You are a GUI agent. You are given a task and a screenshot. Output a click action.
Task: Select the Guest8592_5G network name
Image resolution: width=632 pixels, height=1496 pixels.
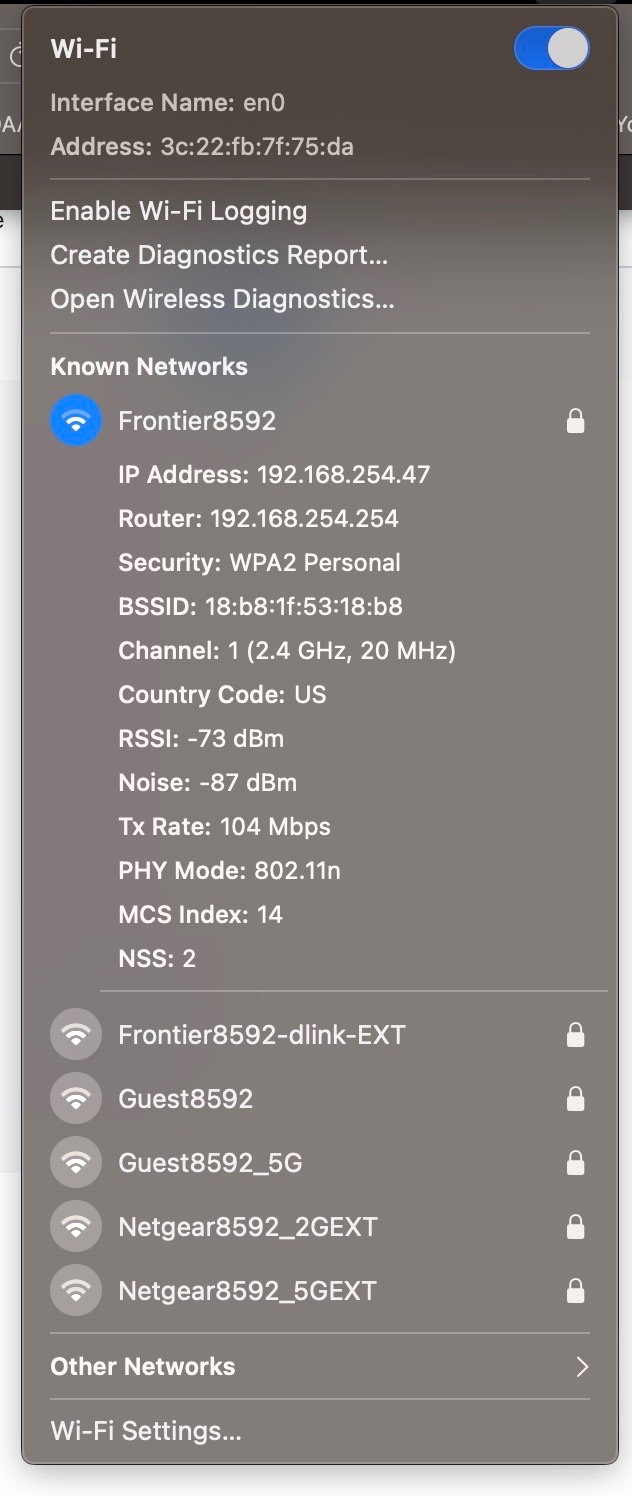[210, 1162]
